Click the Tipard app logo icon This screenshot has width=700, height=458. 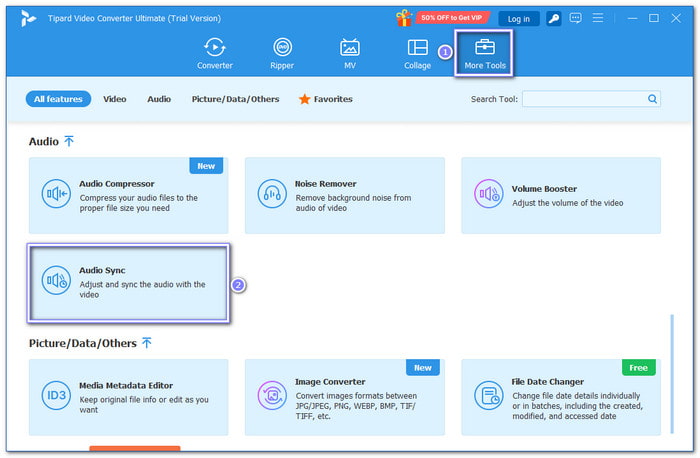click(29, 18)
